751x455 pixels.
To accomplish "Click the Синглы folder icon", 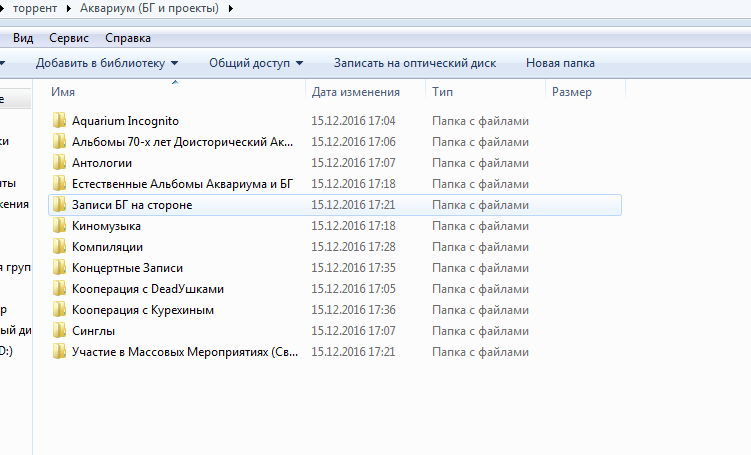I will pos(59,330).
